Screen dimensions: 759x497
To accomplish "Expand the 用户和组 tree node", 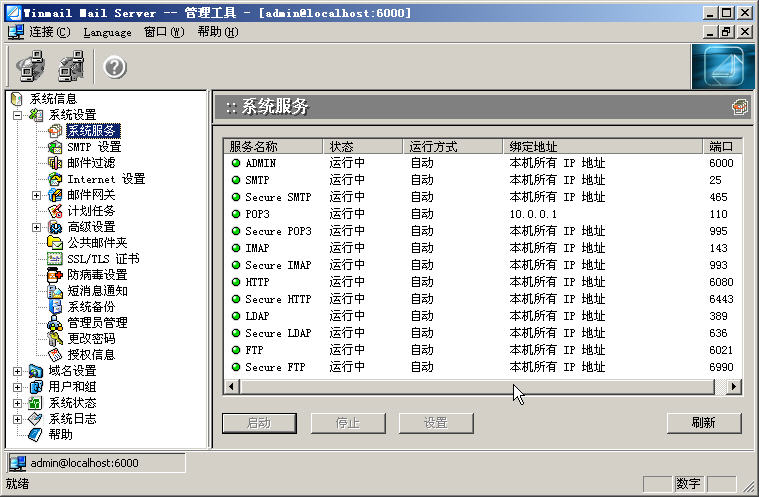I will 18,387.
